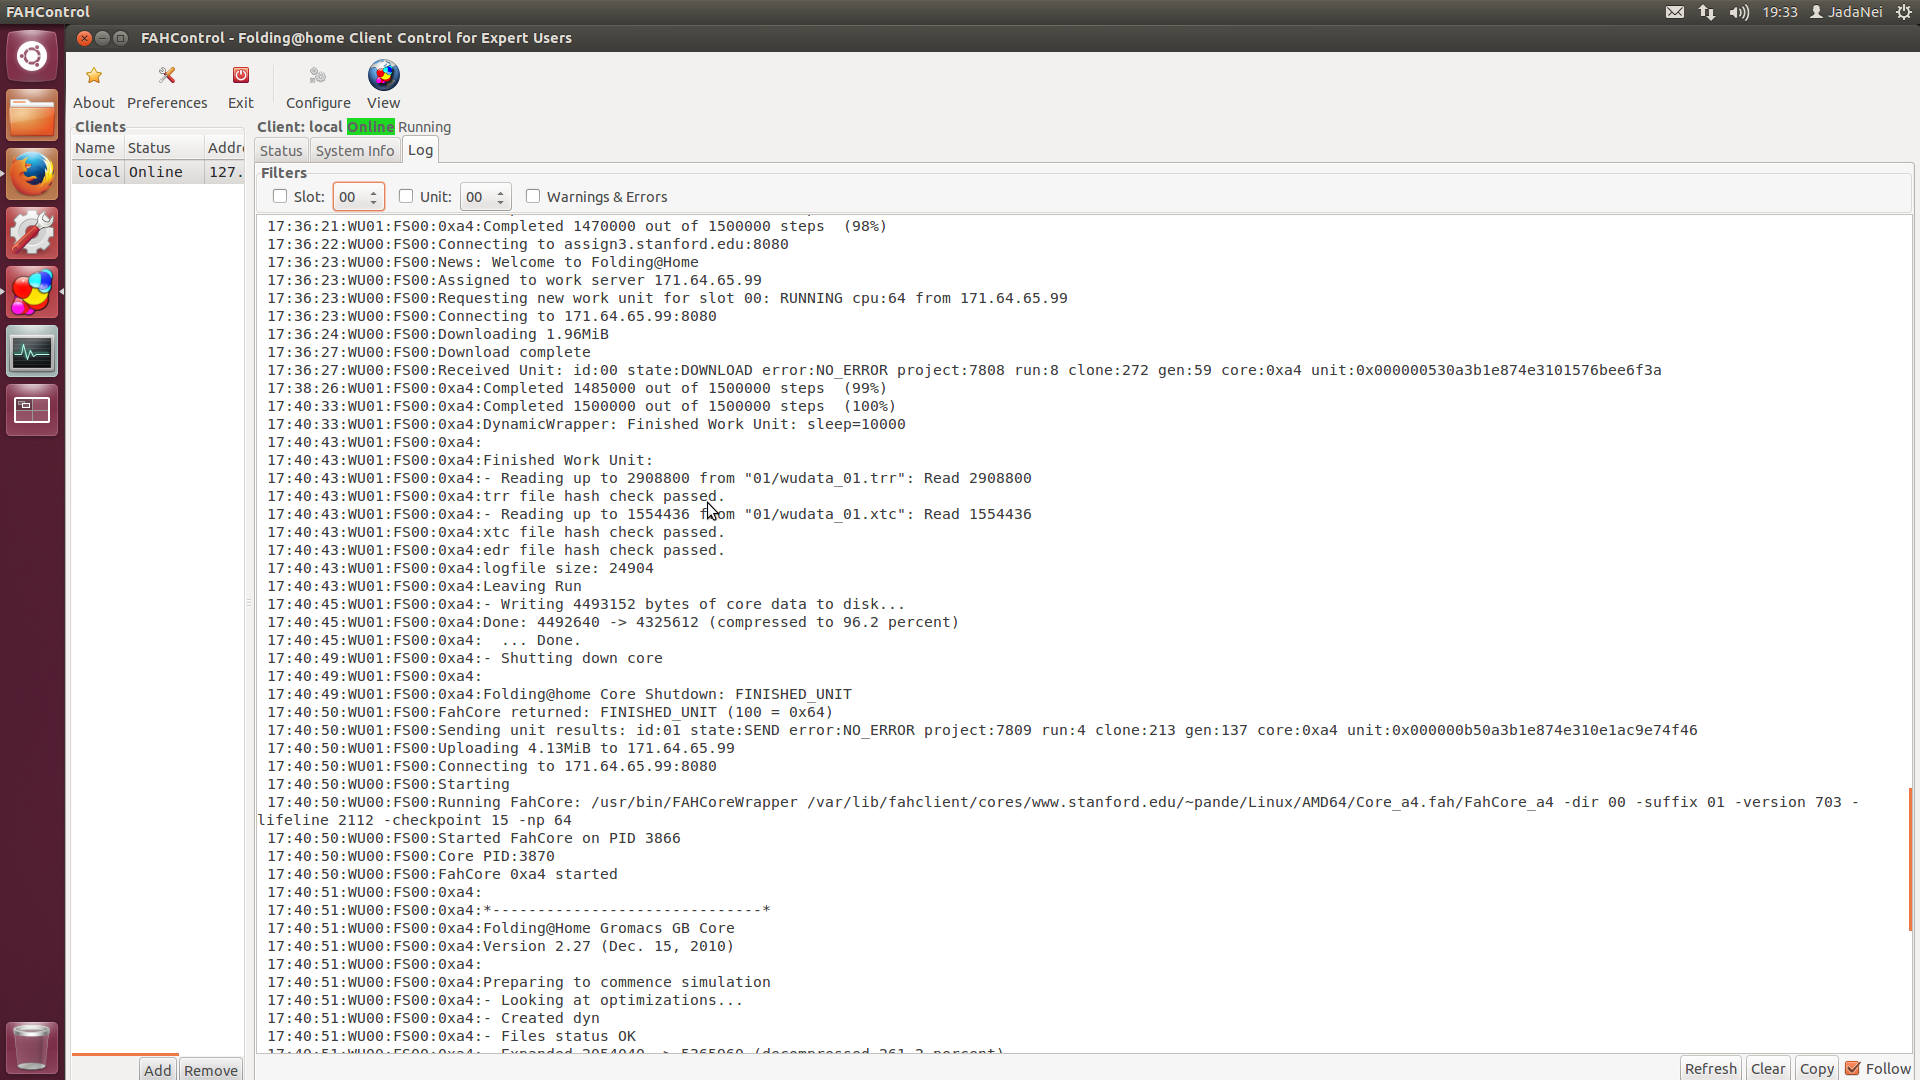Open the Trash in launcher
1920x1080 pixels.
point(32,1047)
